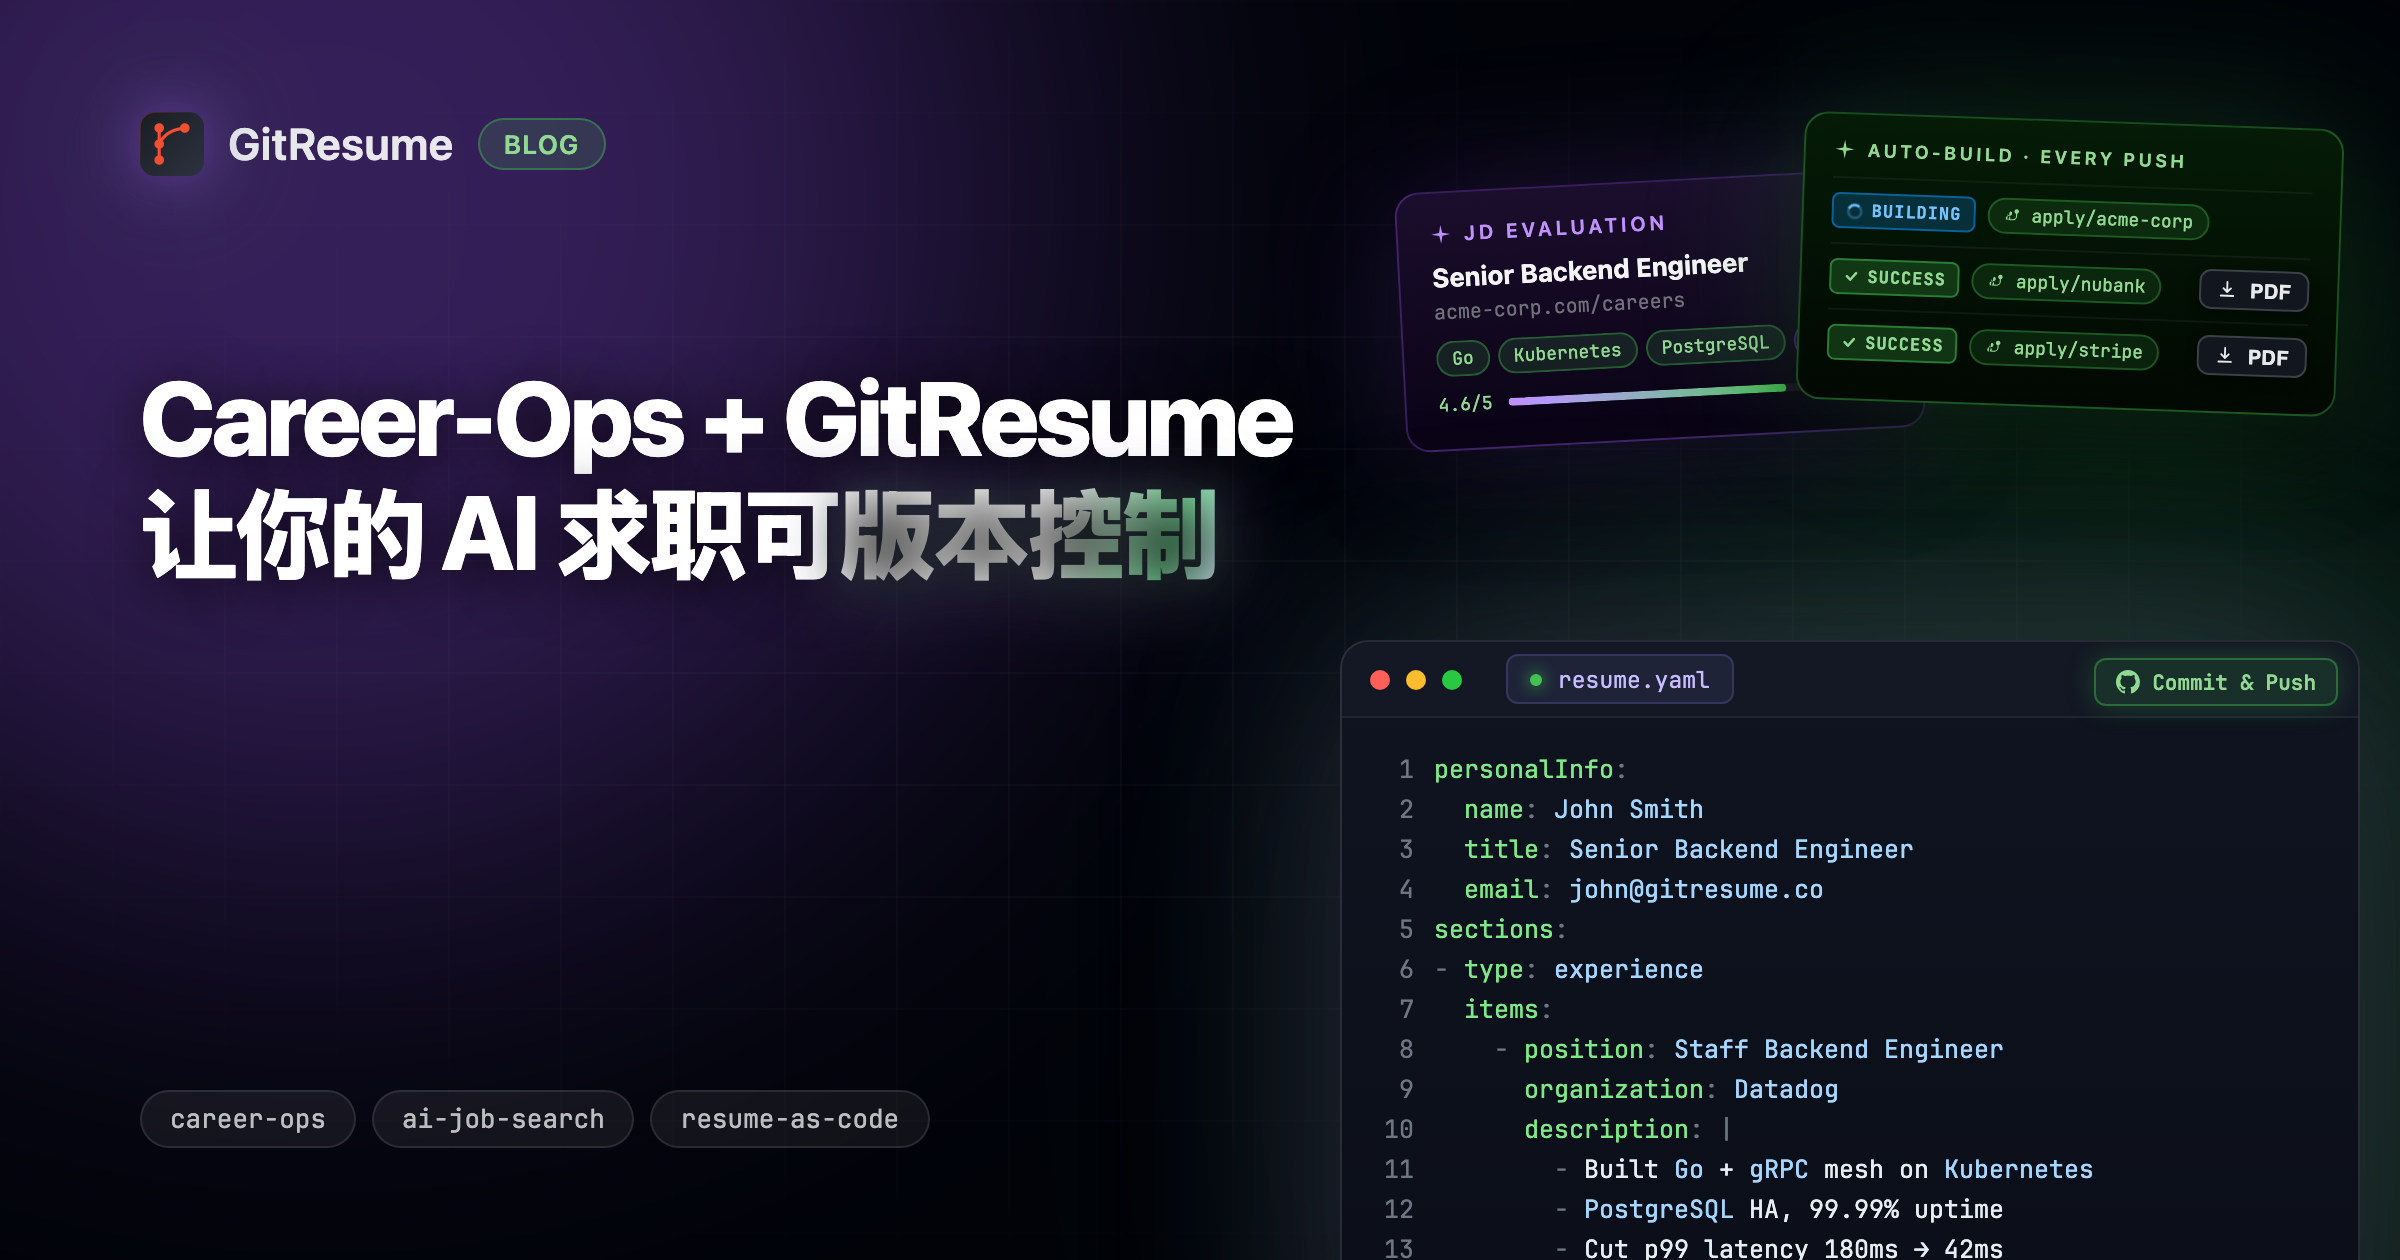
Task: Click the spinner icon in BUILDING badge
Action: pyautogui.click(x=1854, y=210)
